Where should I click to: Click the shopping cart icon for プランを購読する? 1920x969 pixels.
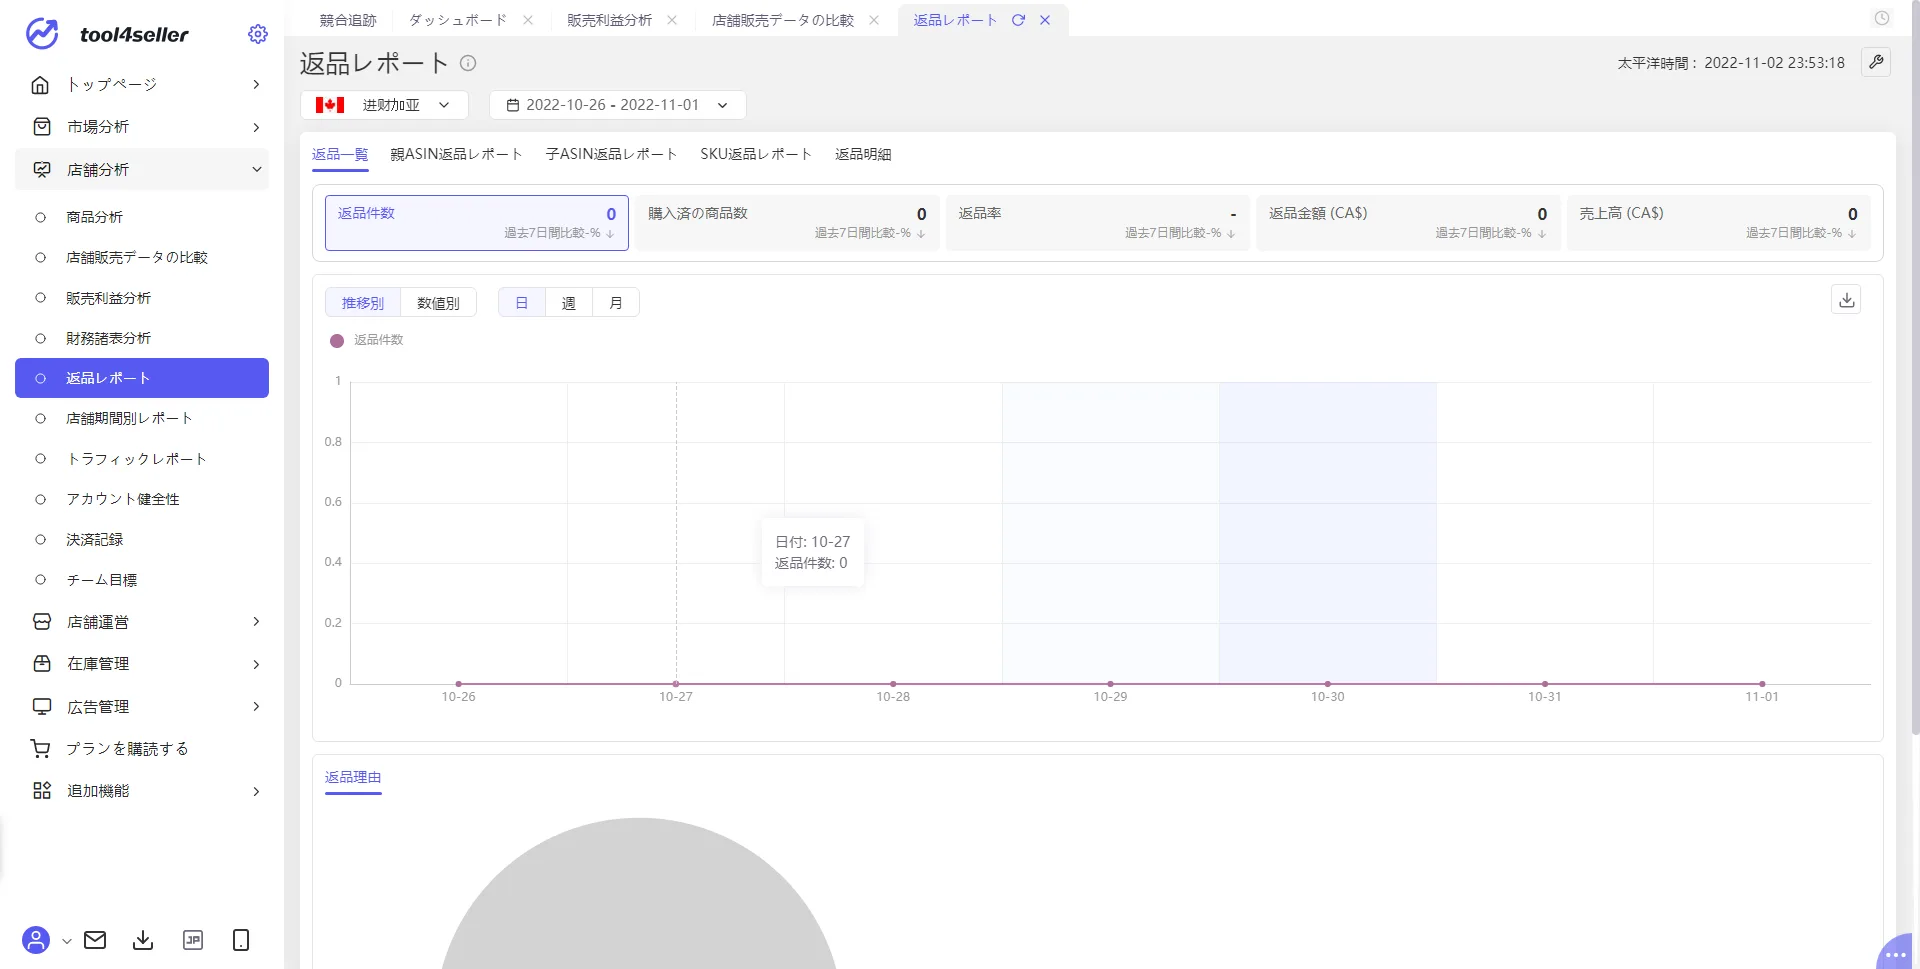tap(41, 749)
